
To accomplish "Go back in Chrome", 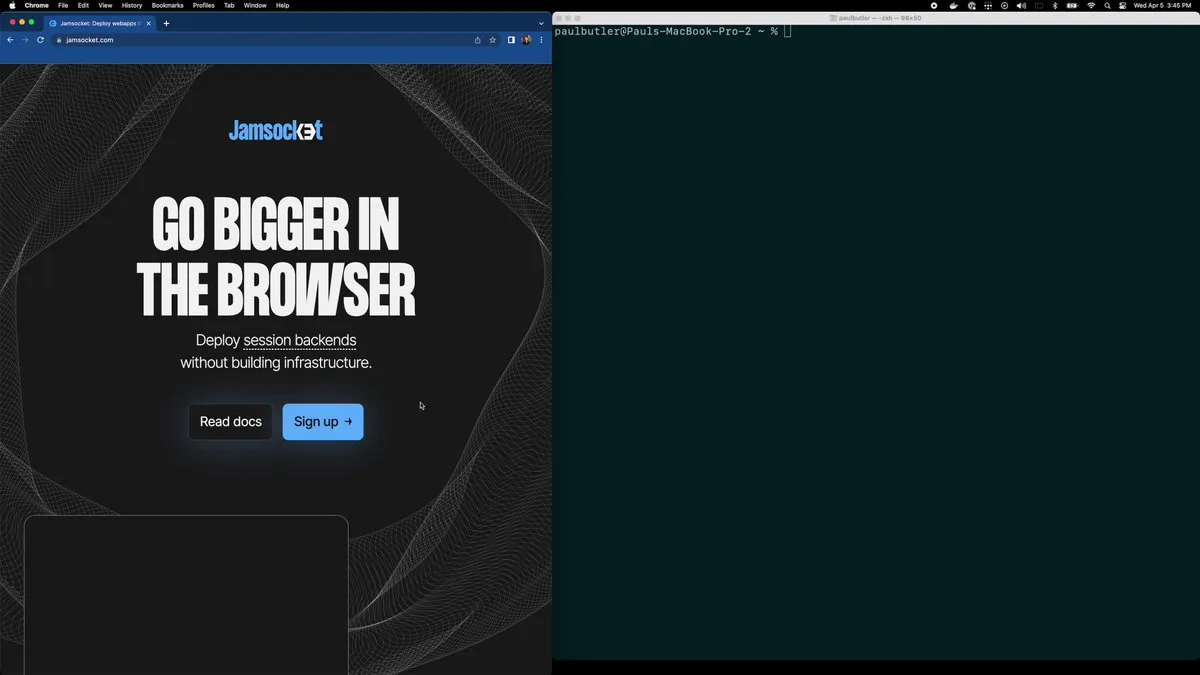I will click(x=10, y=40).
